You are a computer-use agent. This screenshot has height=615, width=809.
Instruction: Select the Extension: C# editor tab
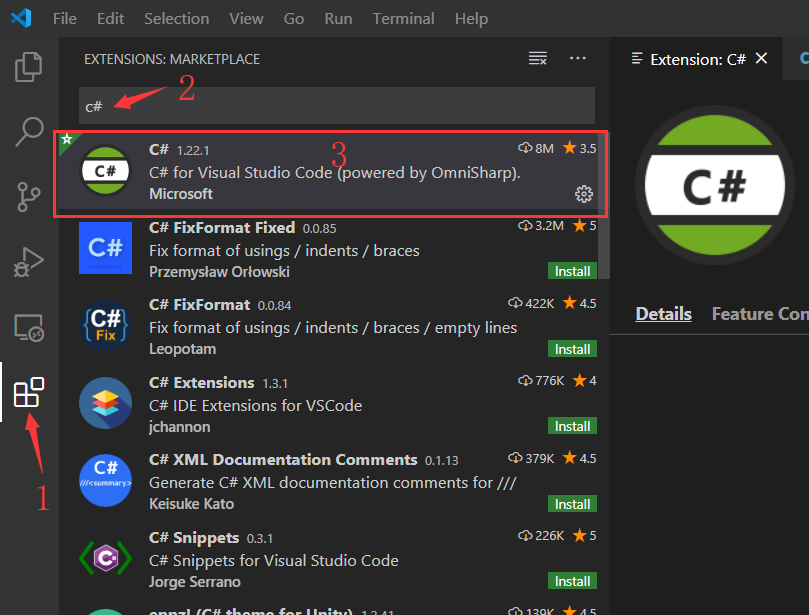696,59
